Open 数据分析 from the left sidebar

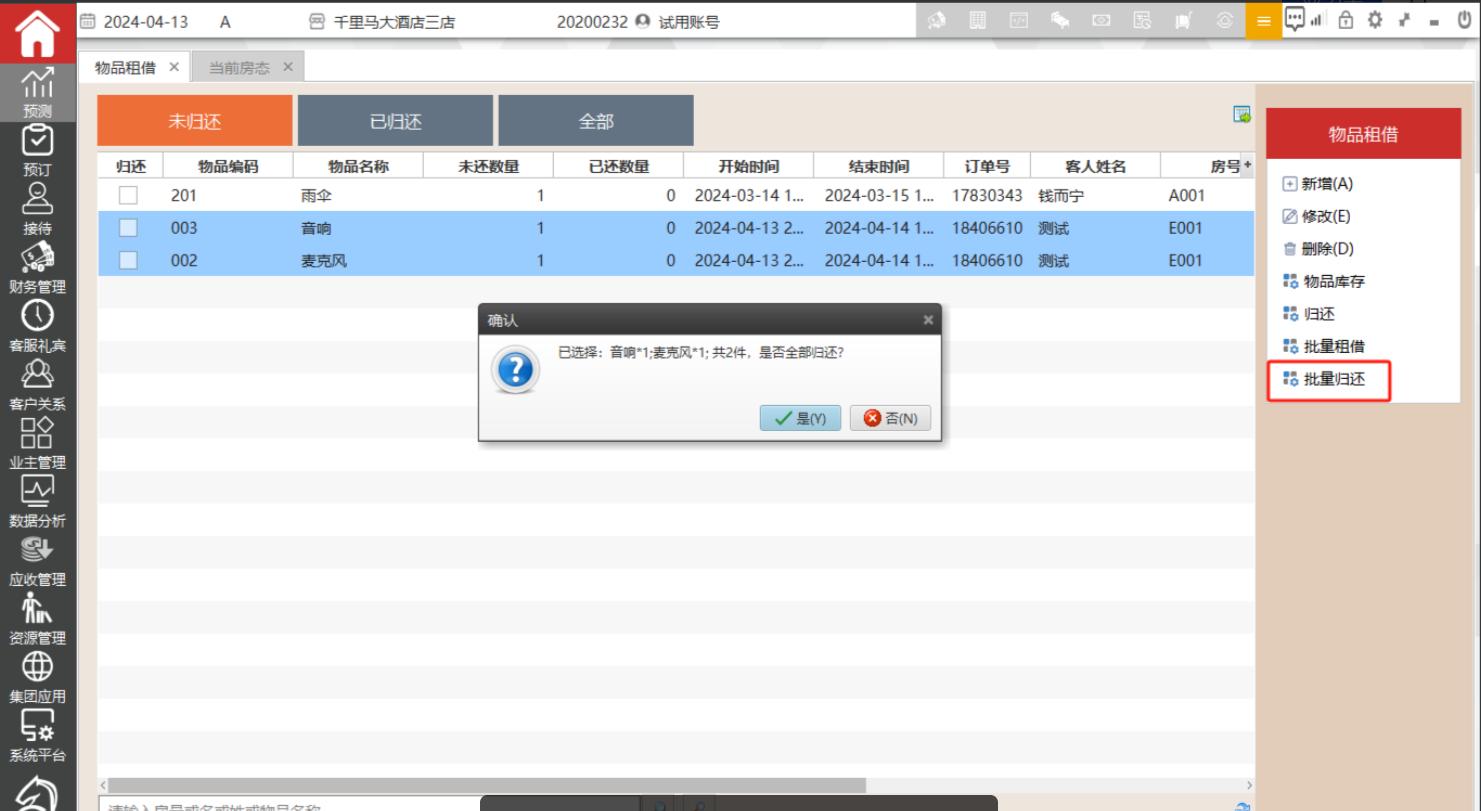click(37, 502)
